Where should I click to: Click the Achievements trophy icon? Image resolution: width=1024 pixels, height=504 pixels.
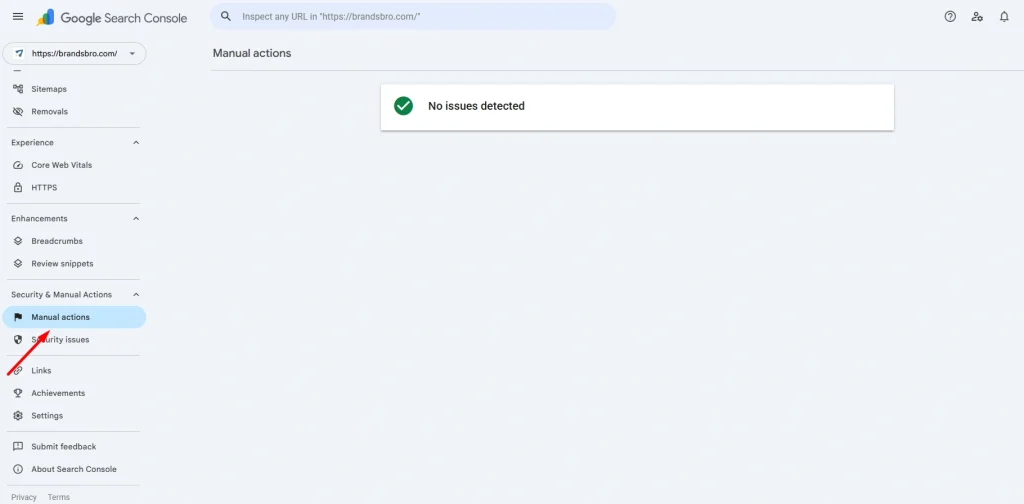click(18, 393)
